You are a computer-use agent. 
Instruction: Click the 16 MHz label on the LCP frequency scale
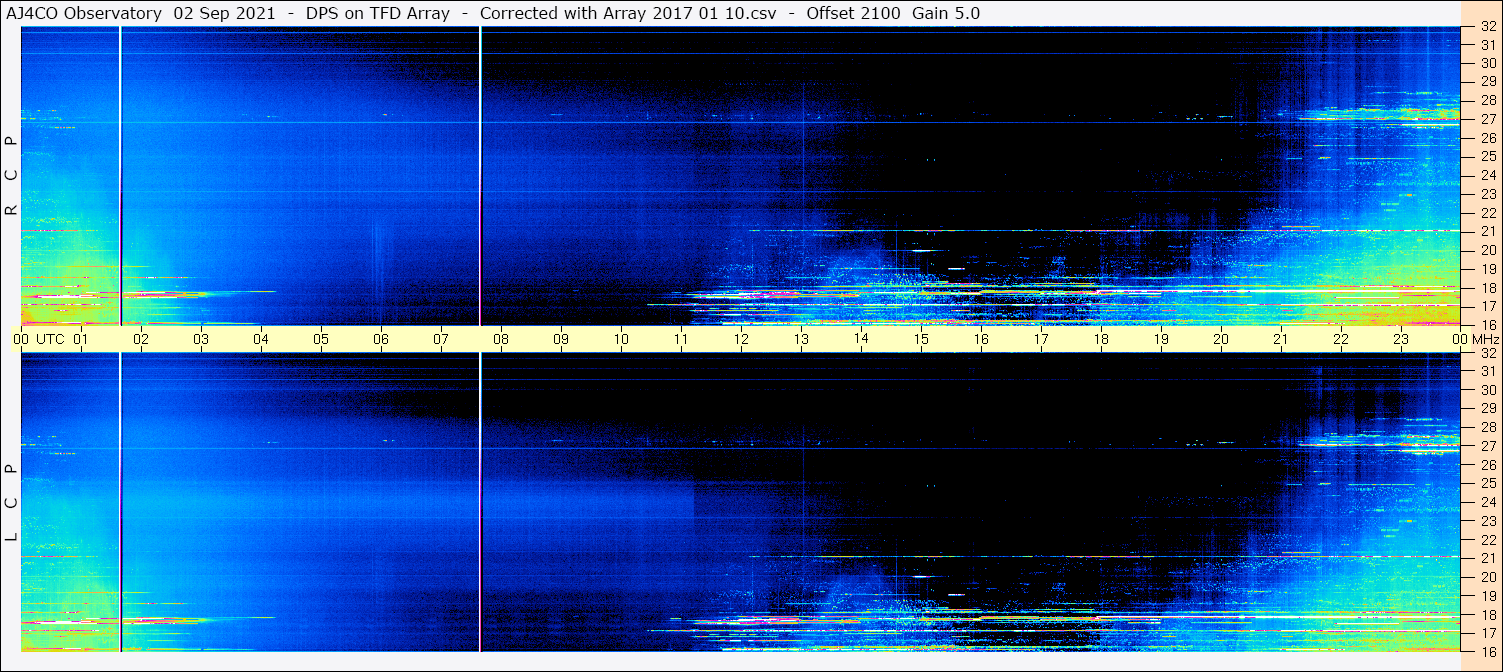click(1487, 651)
